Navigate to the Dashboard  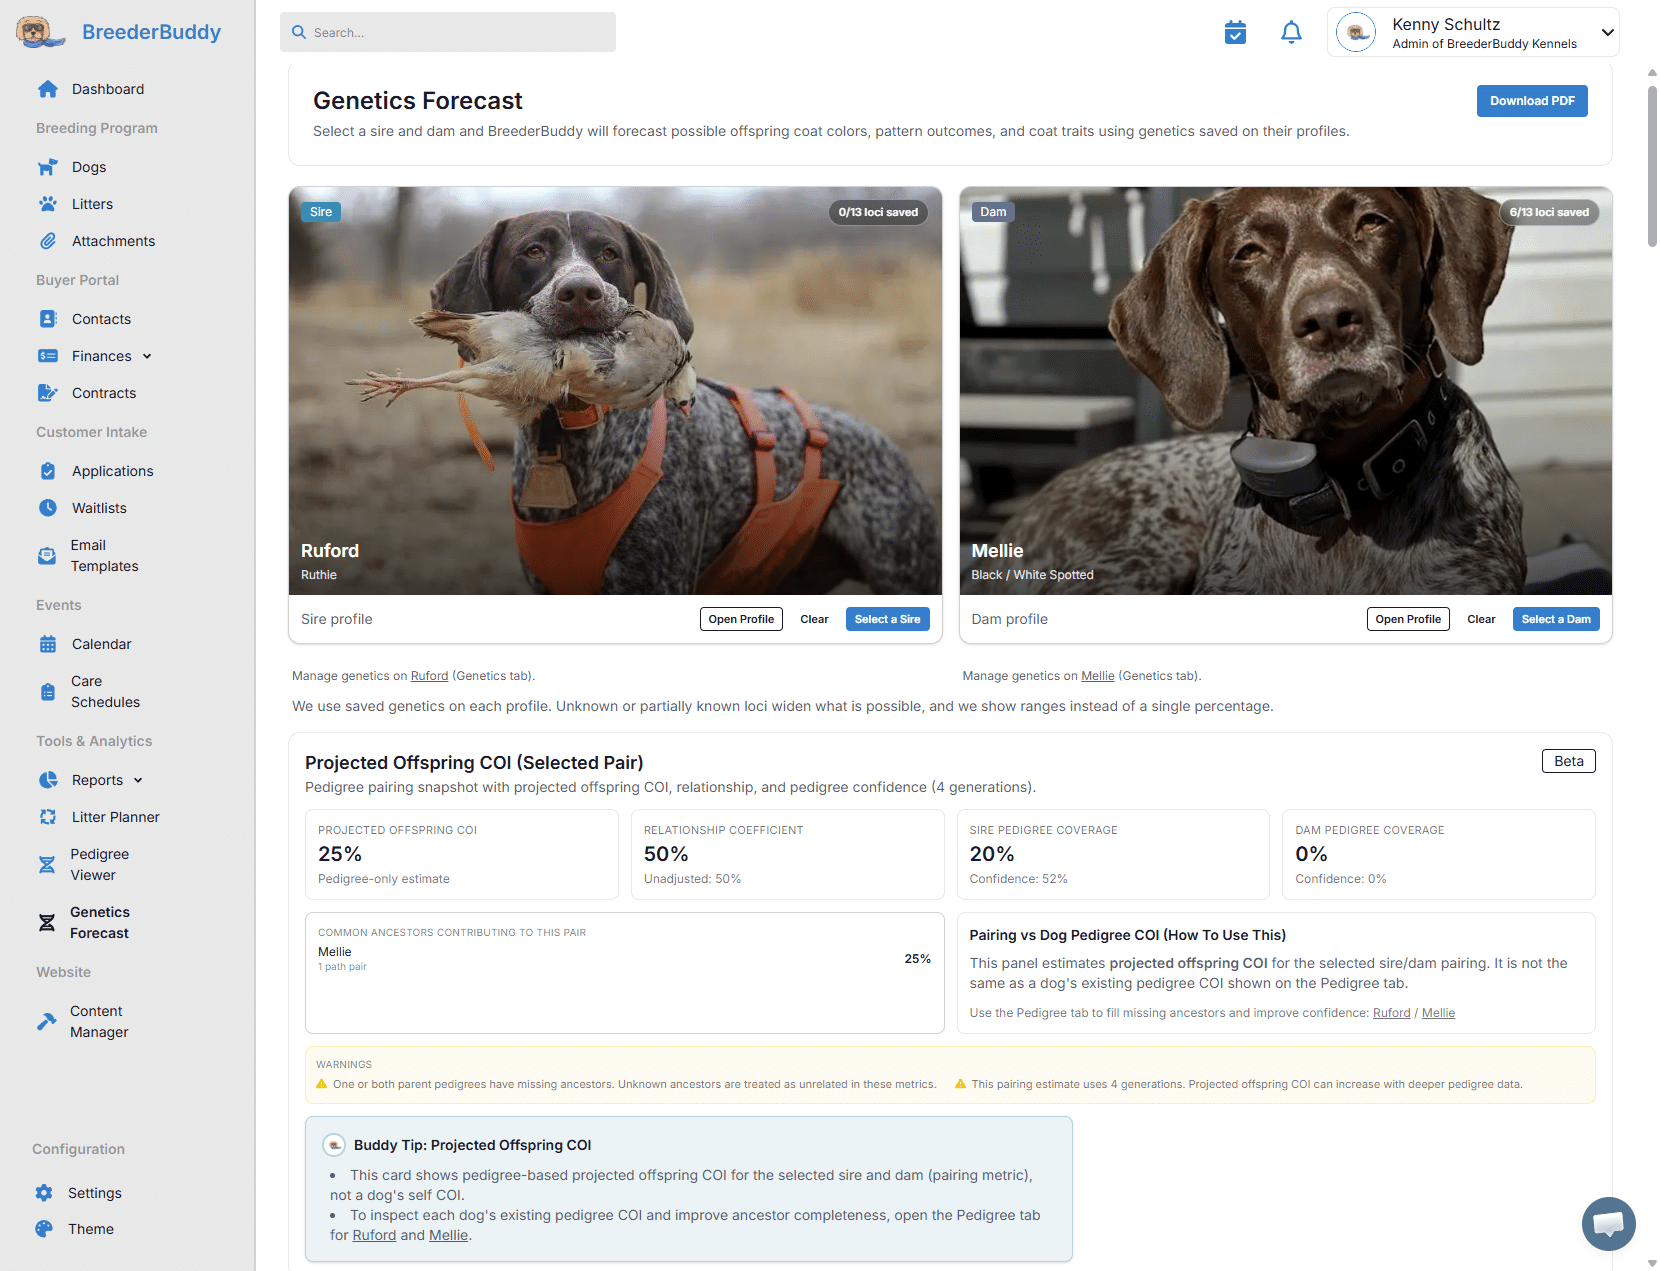pyautogui.click(x=107, y=89)
